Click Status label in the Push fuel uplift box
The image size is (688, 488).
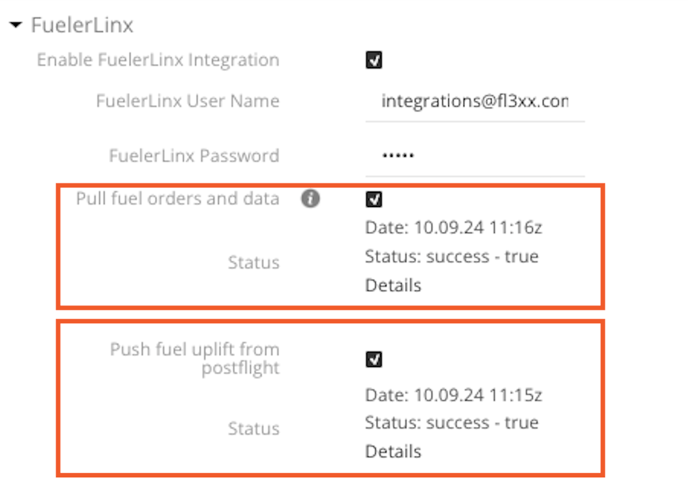(254, 428)
